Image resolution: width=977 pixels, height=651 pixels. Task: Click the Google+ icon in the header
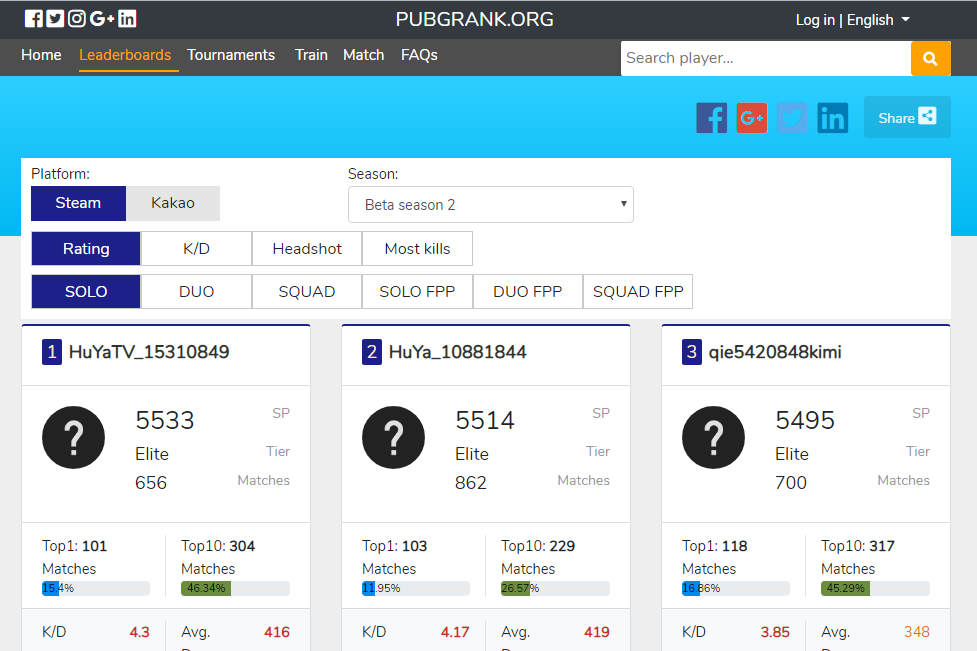(x=98, y=18)
